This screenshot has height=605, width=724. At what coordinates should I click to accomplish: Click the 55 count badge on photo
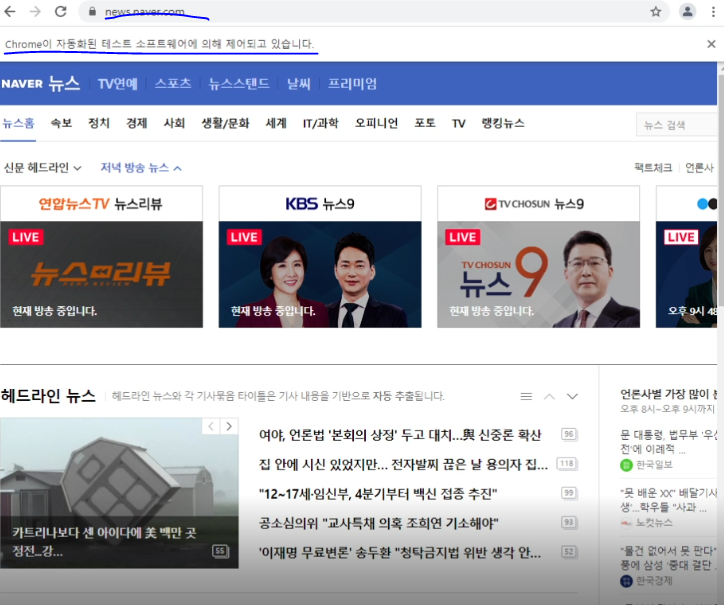[x=220, y=551]
